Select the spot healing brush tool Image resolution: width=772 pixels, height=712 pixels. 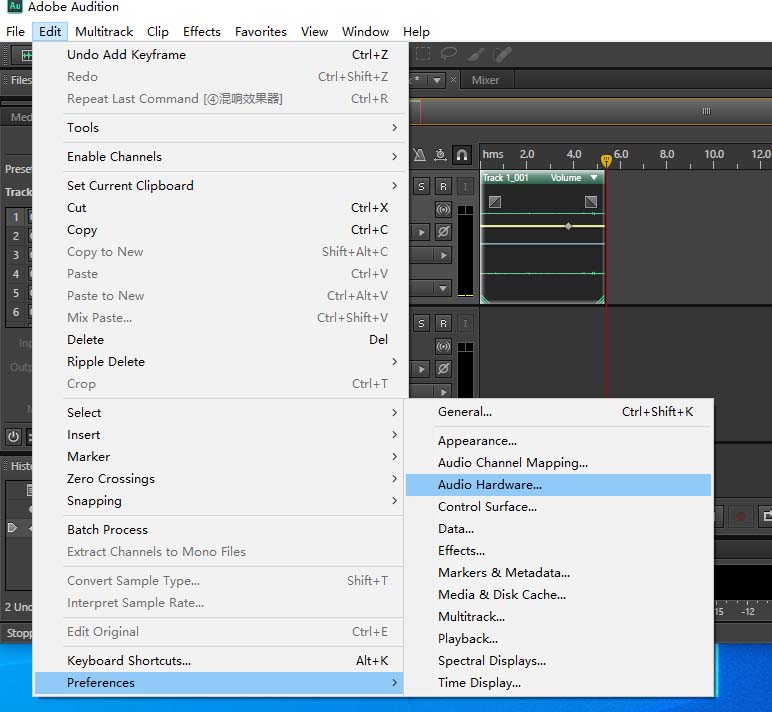(503, 54)
